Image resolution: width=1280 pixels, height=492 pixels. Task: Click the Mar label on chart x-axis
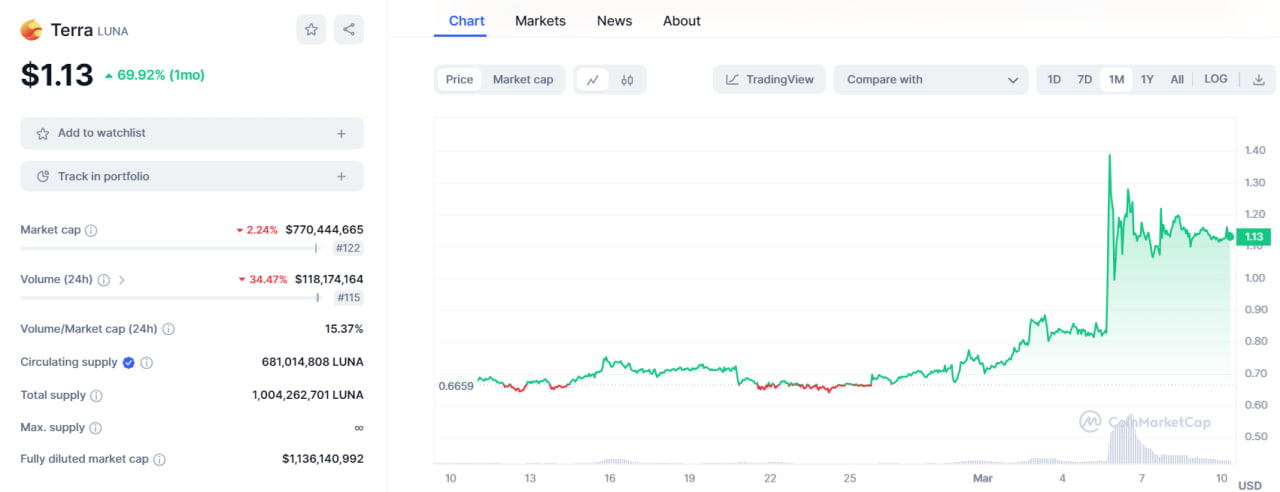[981, 479]
